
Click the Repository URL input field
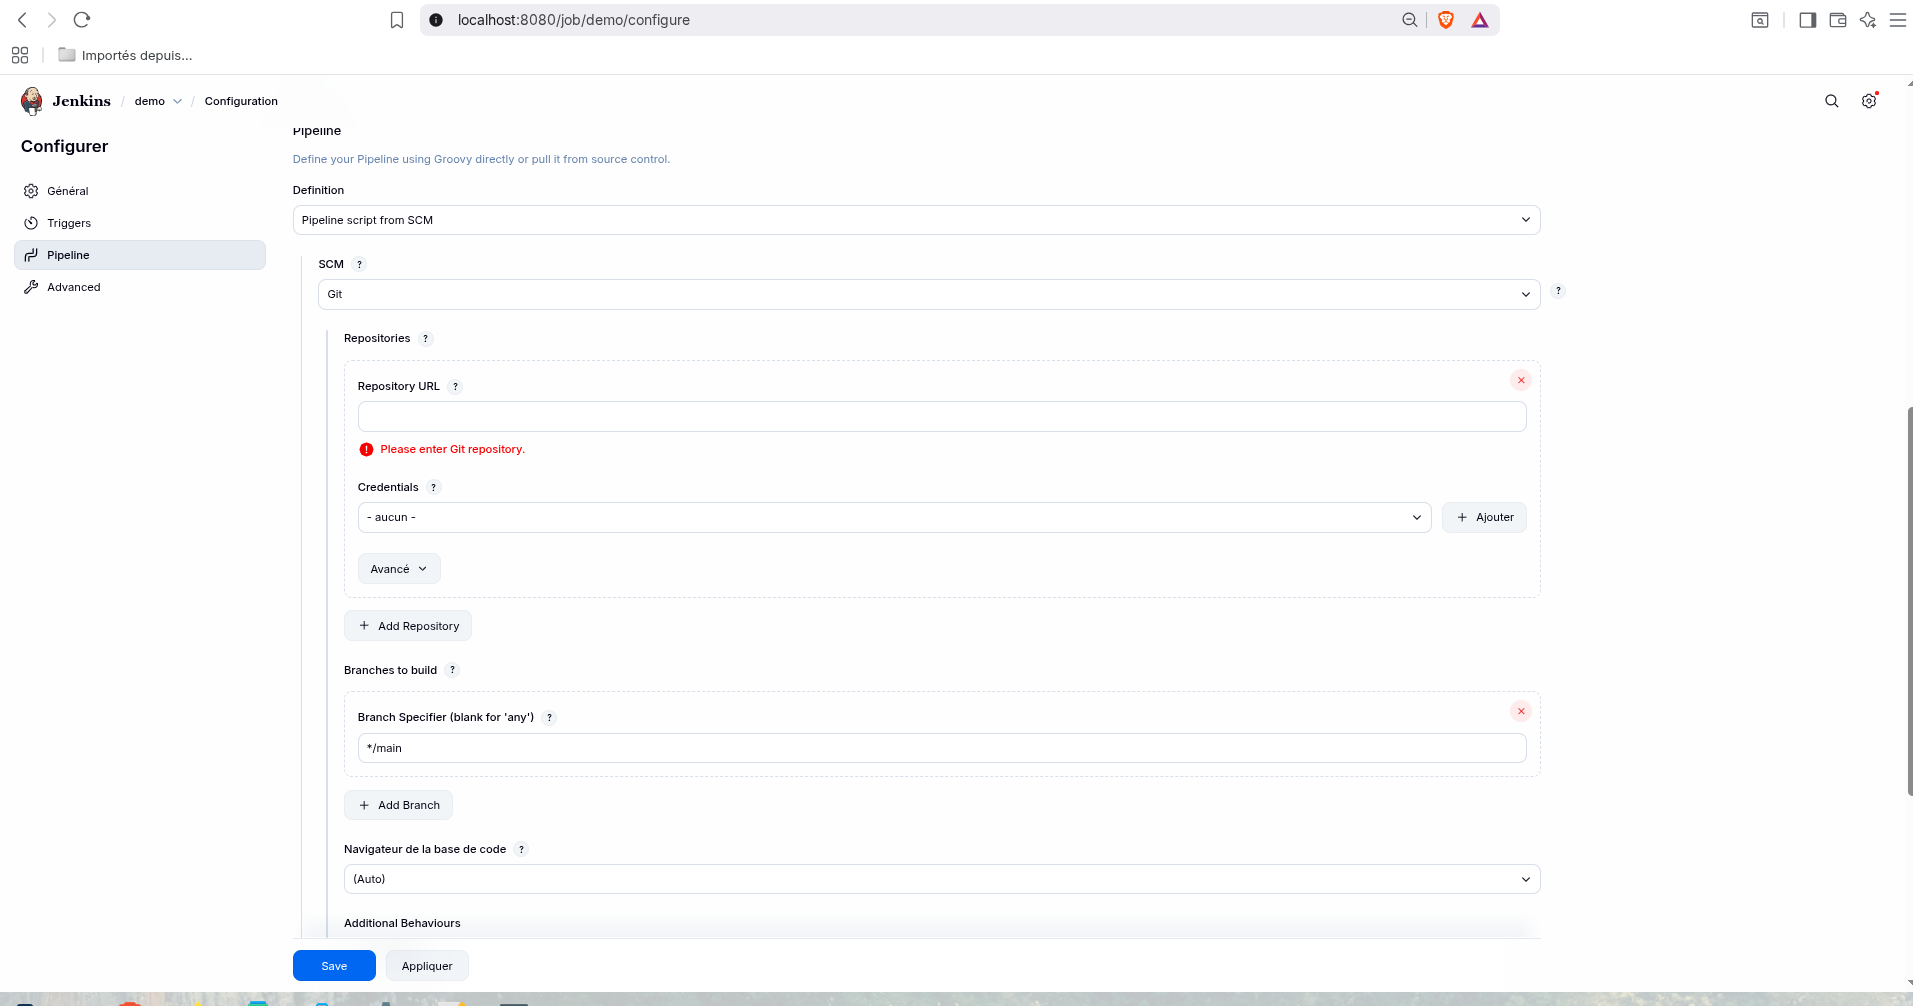[x=942, y=416]
